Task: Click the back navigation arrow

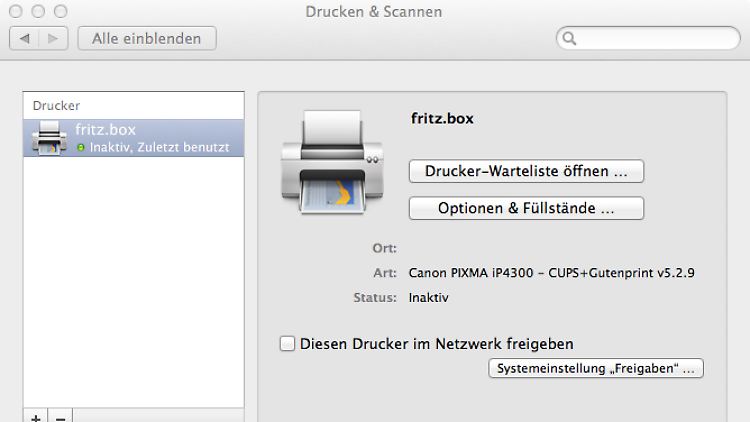Action: coord(25,39)
